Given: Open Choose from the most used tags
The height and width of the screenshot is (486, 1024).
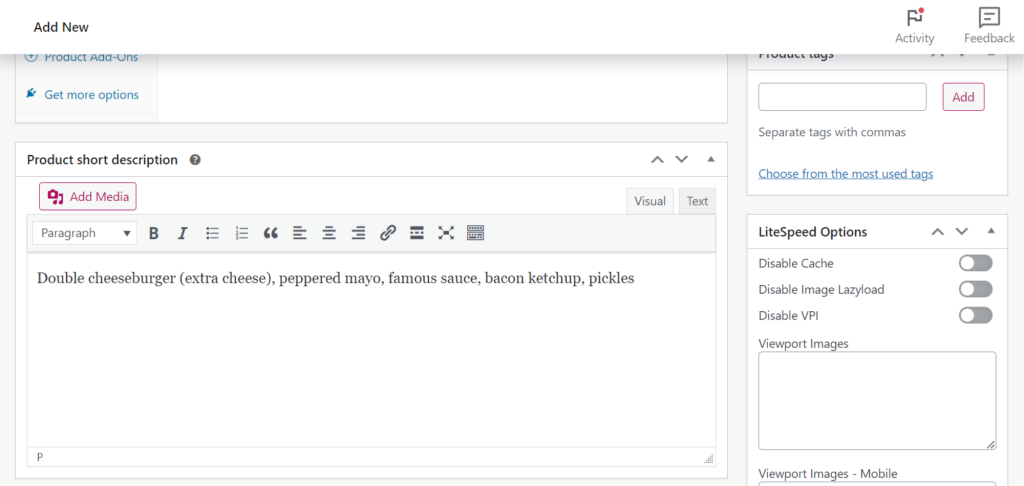Looking at the screenshot, I should pyautogui.click(x=845, y=174).
